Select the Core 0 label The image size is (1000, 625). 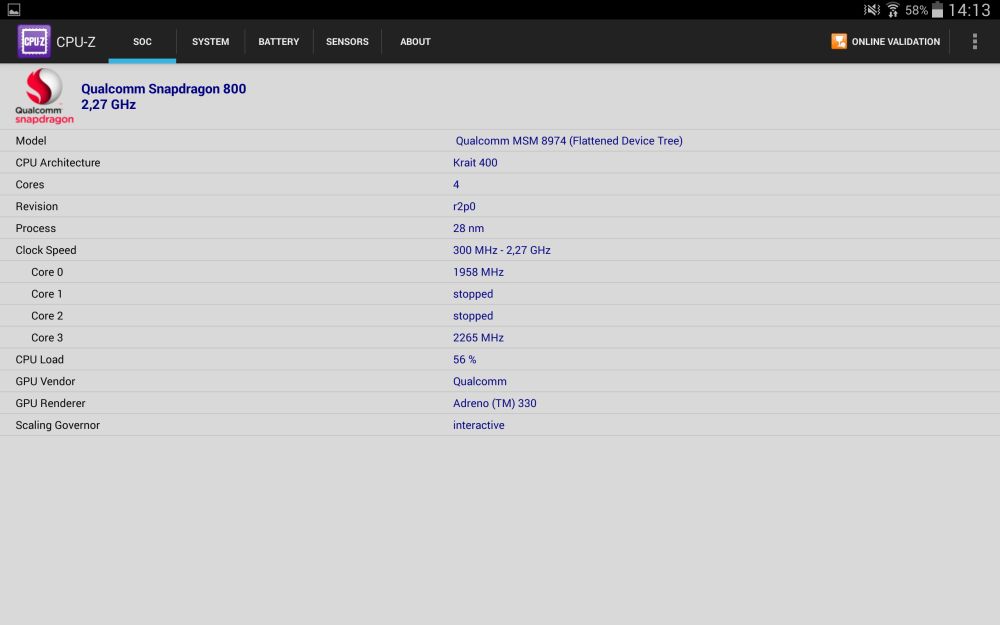pyautogui.click(x=47, y=272)
